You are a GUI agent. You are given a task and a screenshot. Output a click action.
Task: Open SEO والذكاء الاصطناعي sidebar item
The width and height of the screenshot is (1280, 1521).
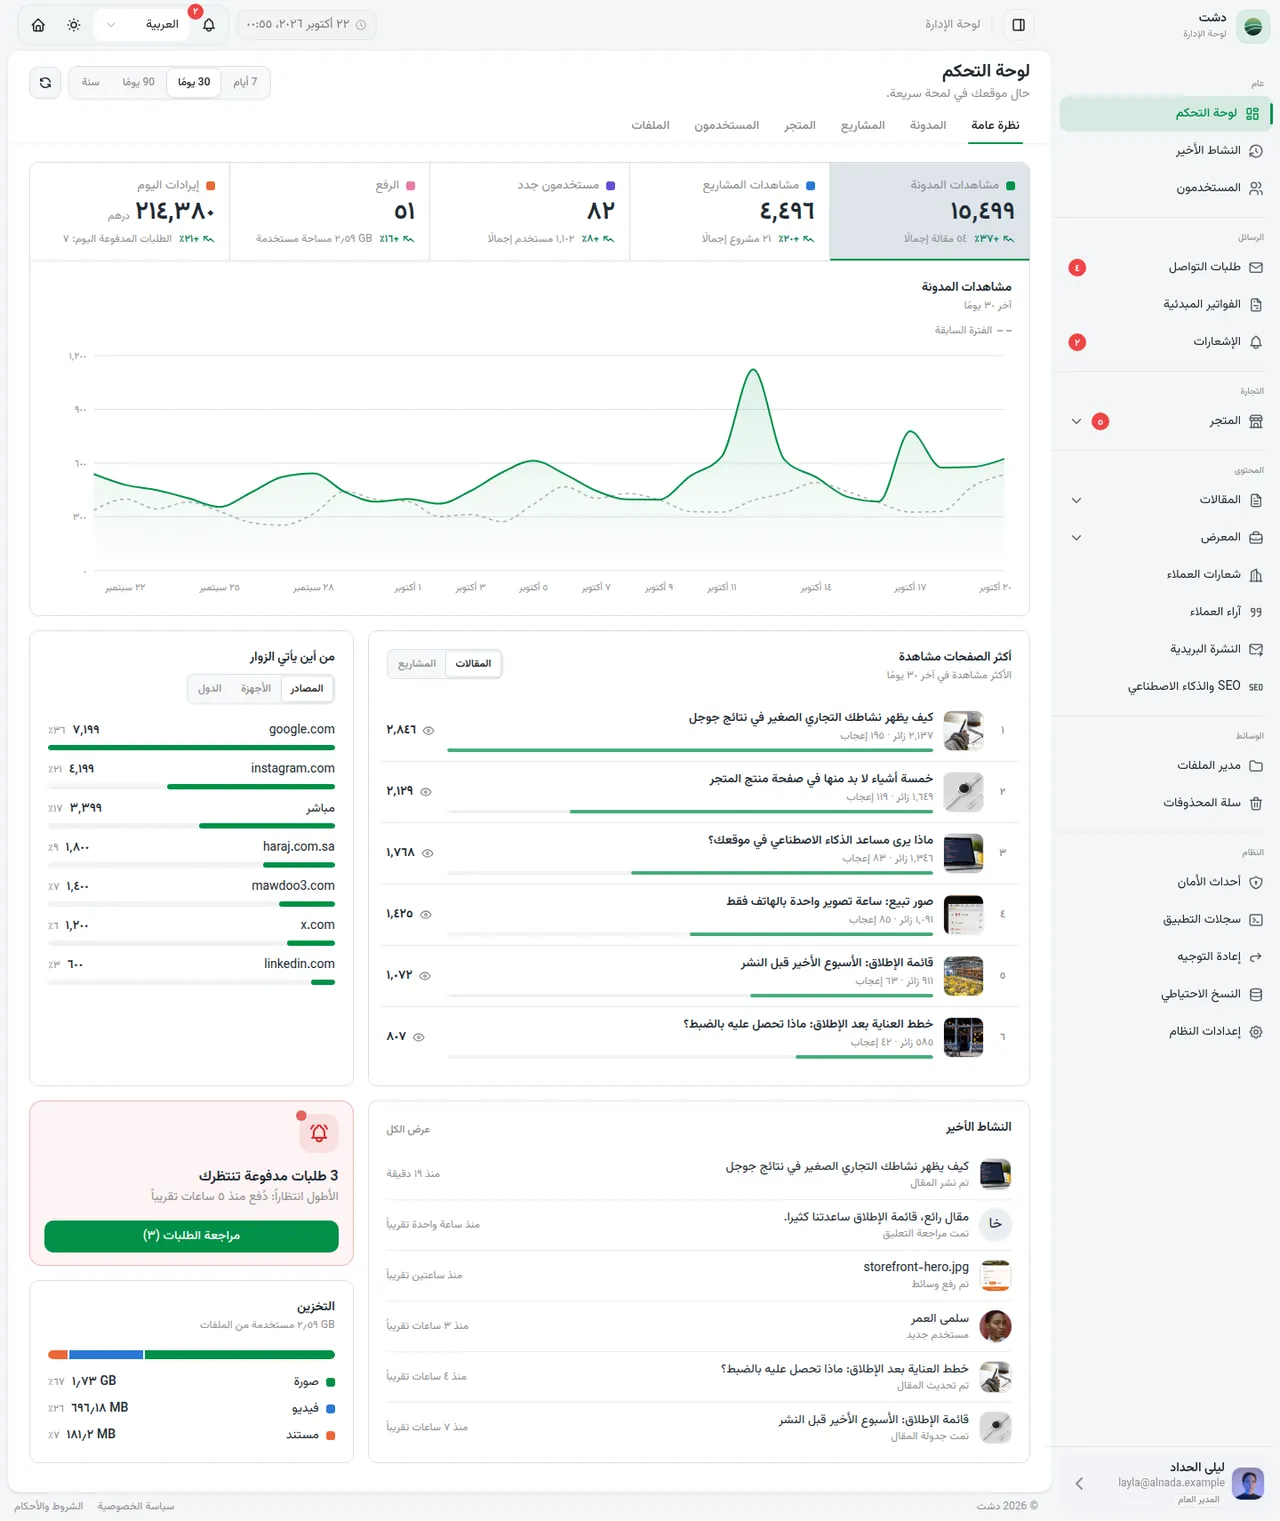point(1166,687)
